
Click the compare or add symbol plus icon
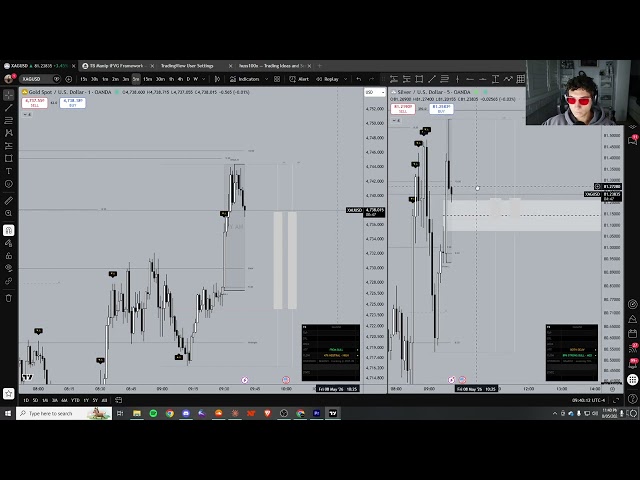pyautogui.click(x=69, y=79)
